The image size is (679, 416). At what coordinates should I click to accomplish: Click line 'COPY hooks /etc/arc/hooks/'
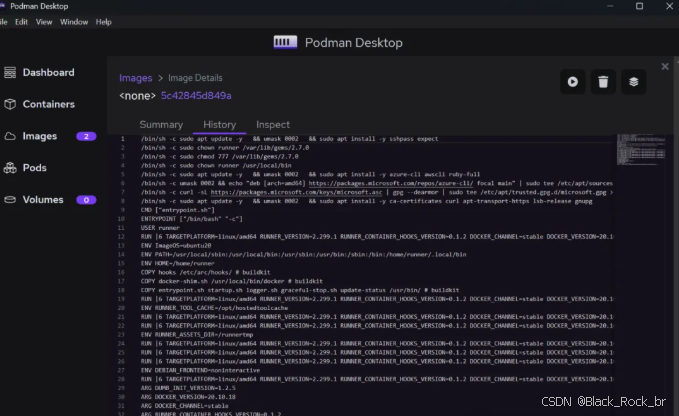click(205, 272)
